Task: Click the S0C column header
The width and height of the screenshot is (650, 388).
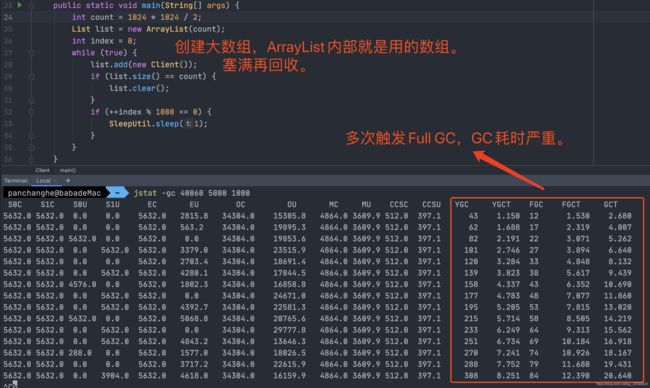Action: 15,204
